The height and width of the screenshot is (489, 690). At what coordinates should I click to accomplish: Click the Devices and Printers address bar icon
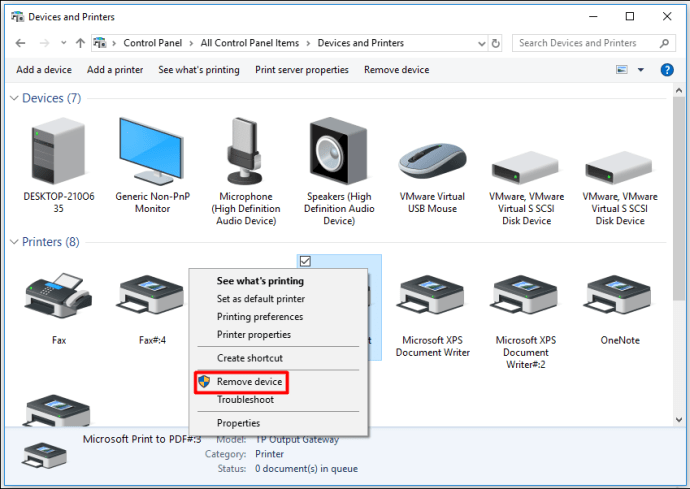(100, 43)
